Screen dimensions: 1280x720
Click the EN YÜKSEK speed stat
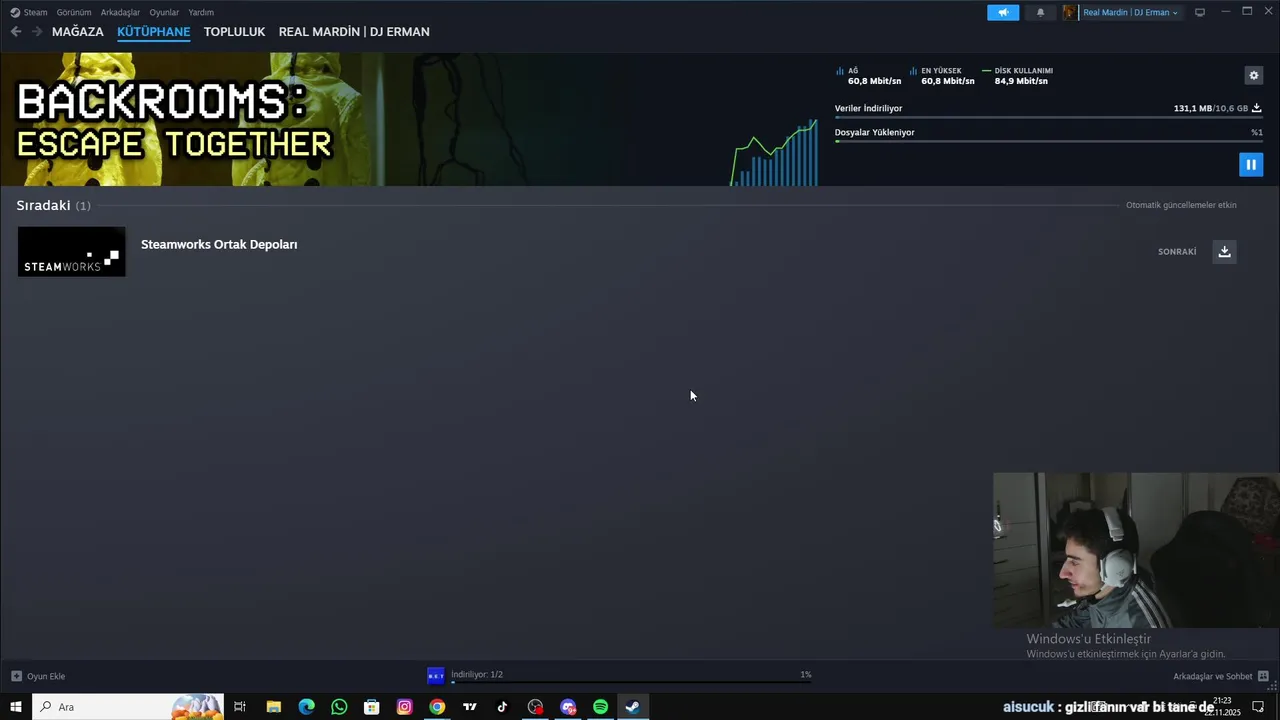click(943, 76)
